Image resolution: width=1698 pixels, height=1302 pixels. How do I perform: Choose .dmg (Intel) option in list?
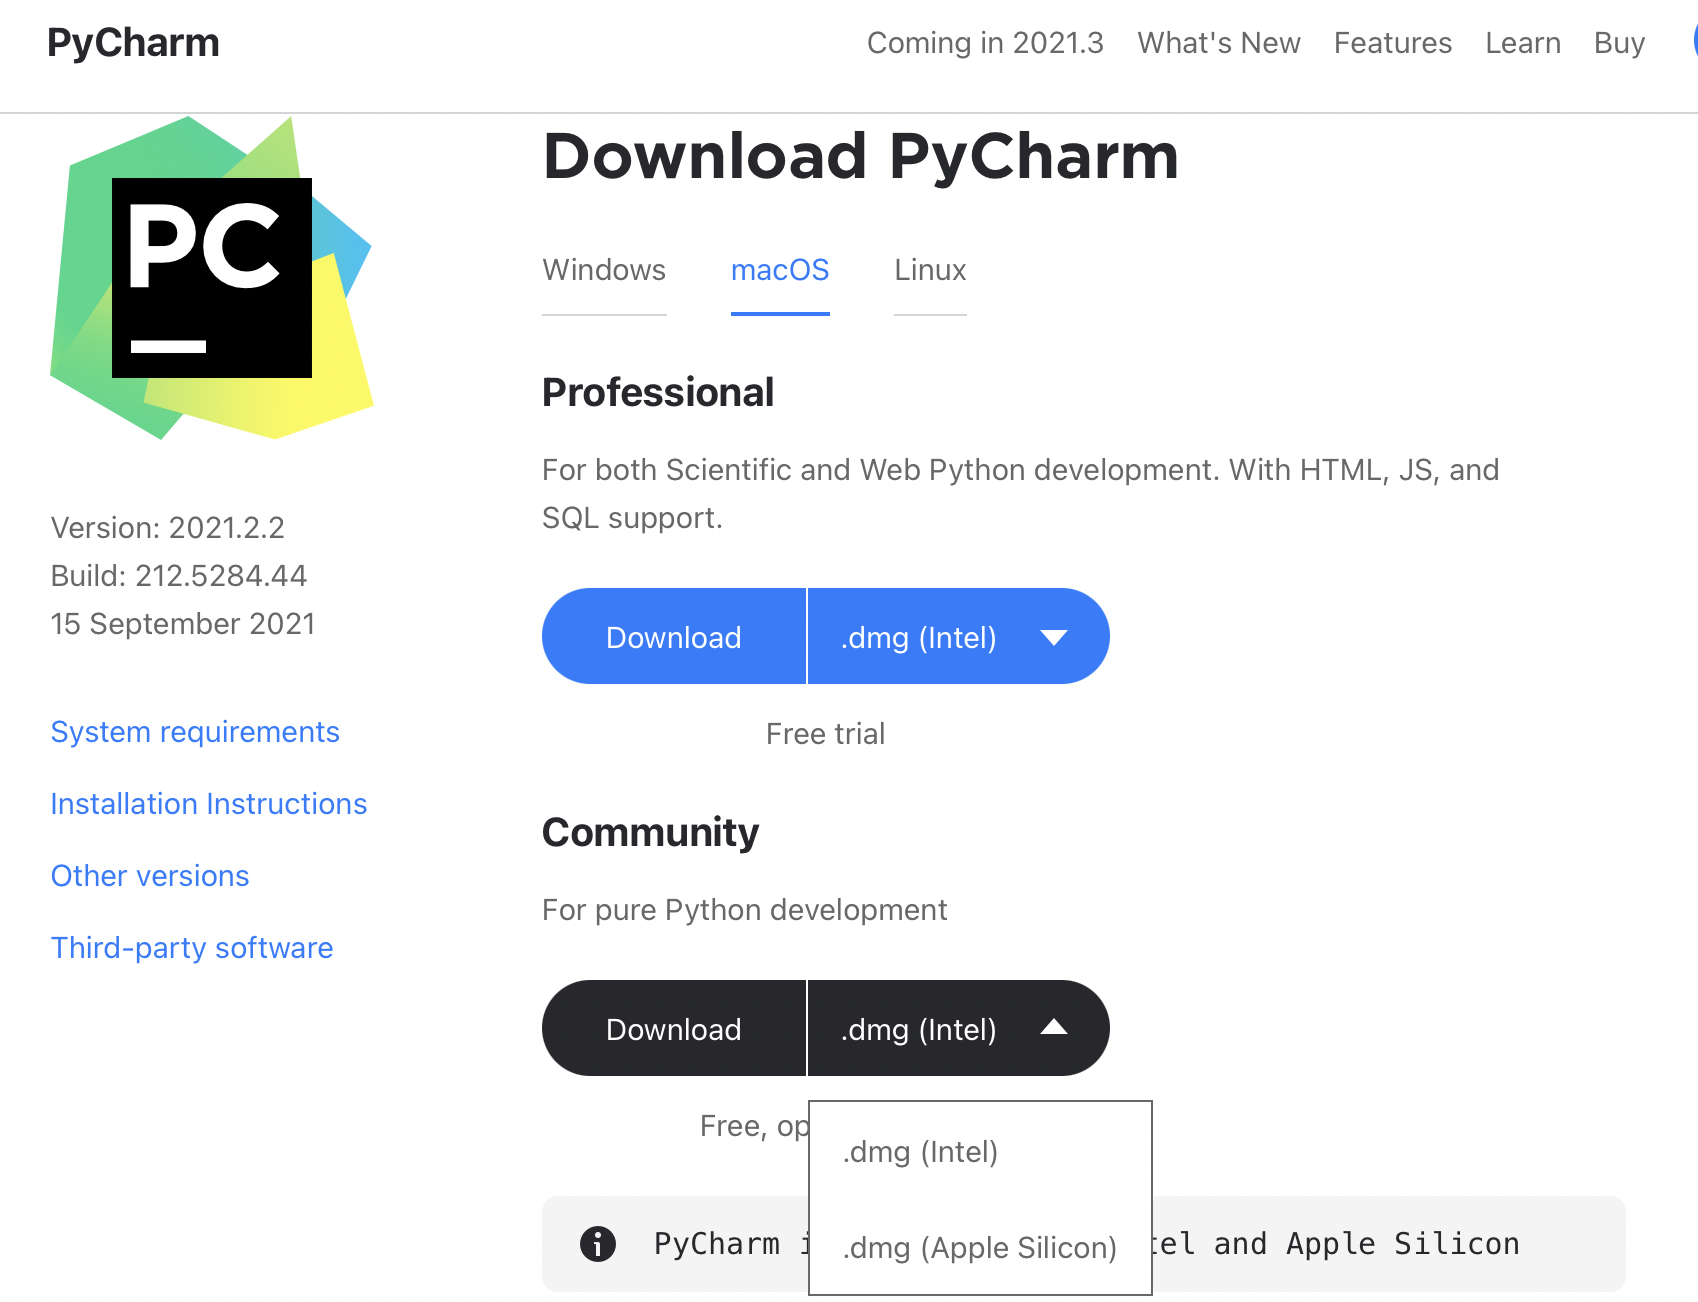(980, 1151)
